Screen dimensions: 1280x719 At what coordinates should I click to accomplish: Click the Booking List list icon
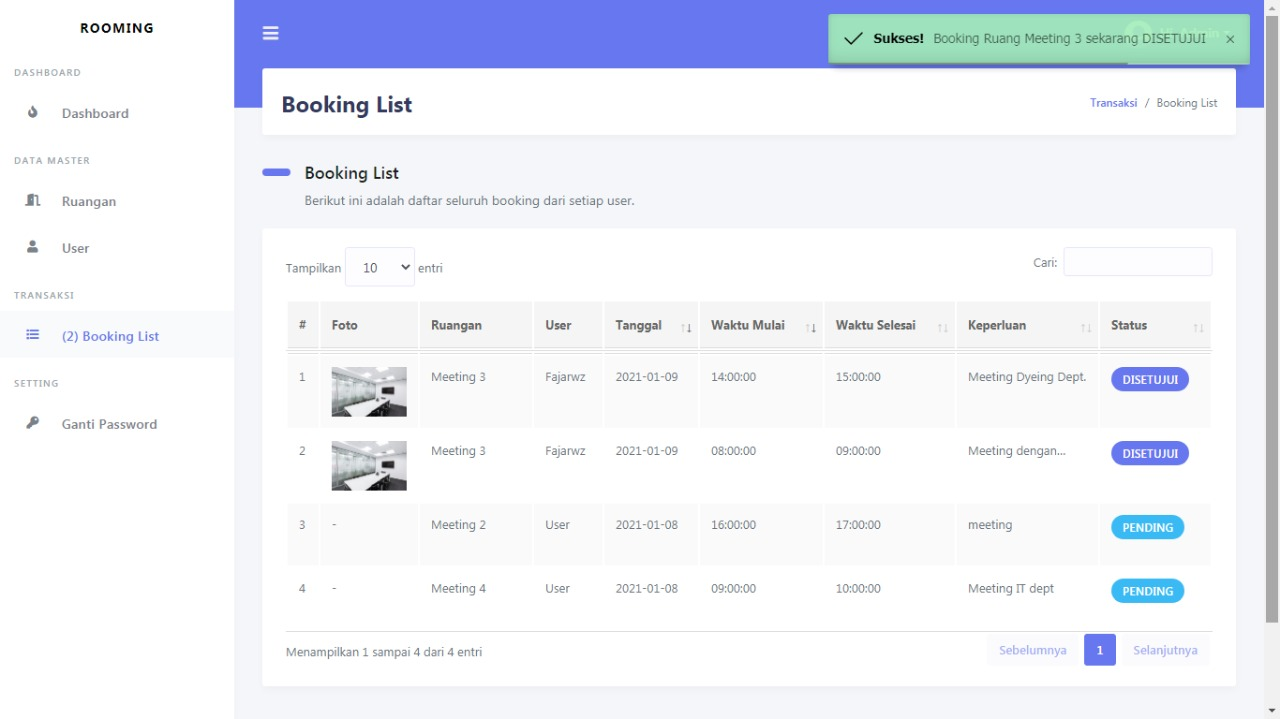click(x=33, y=336)
